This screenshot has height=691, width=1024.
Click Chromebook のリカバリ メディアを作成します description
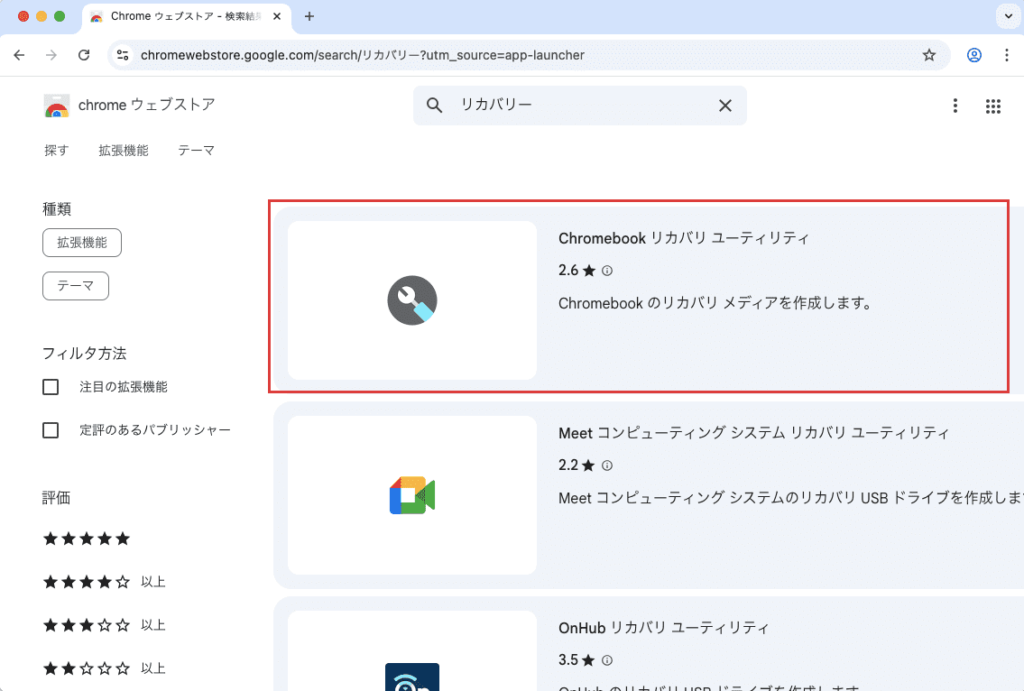click(714, 303)
